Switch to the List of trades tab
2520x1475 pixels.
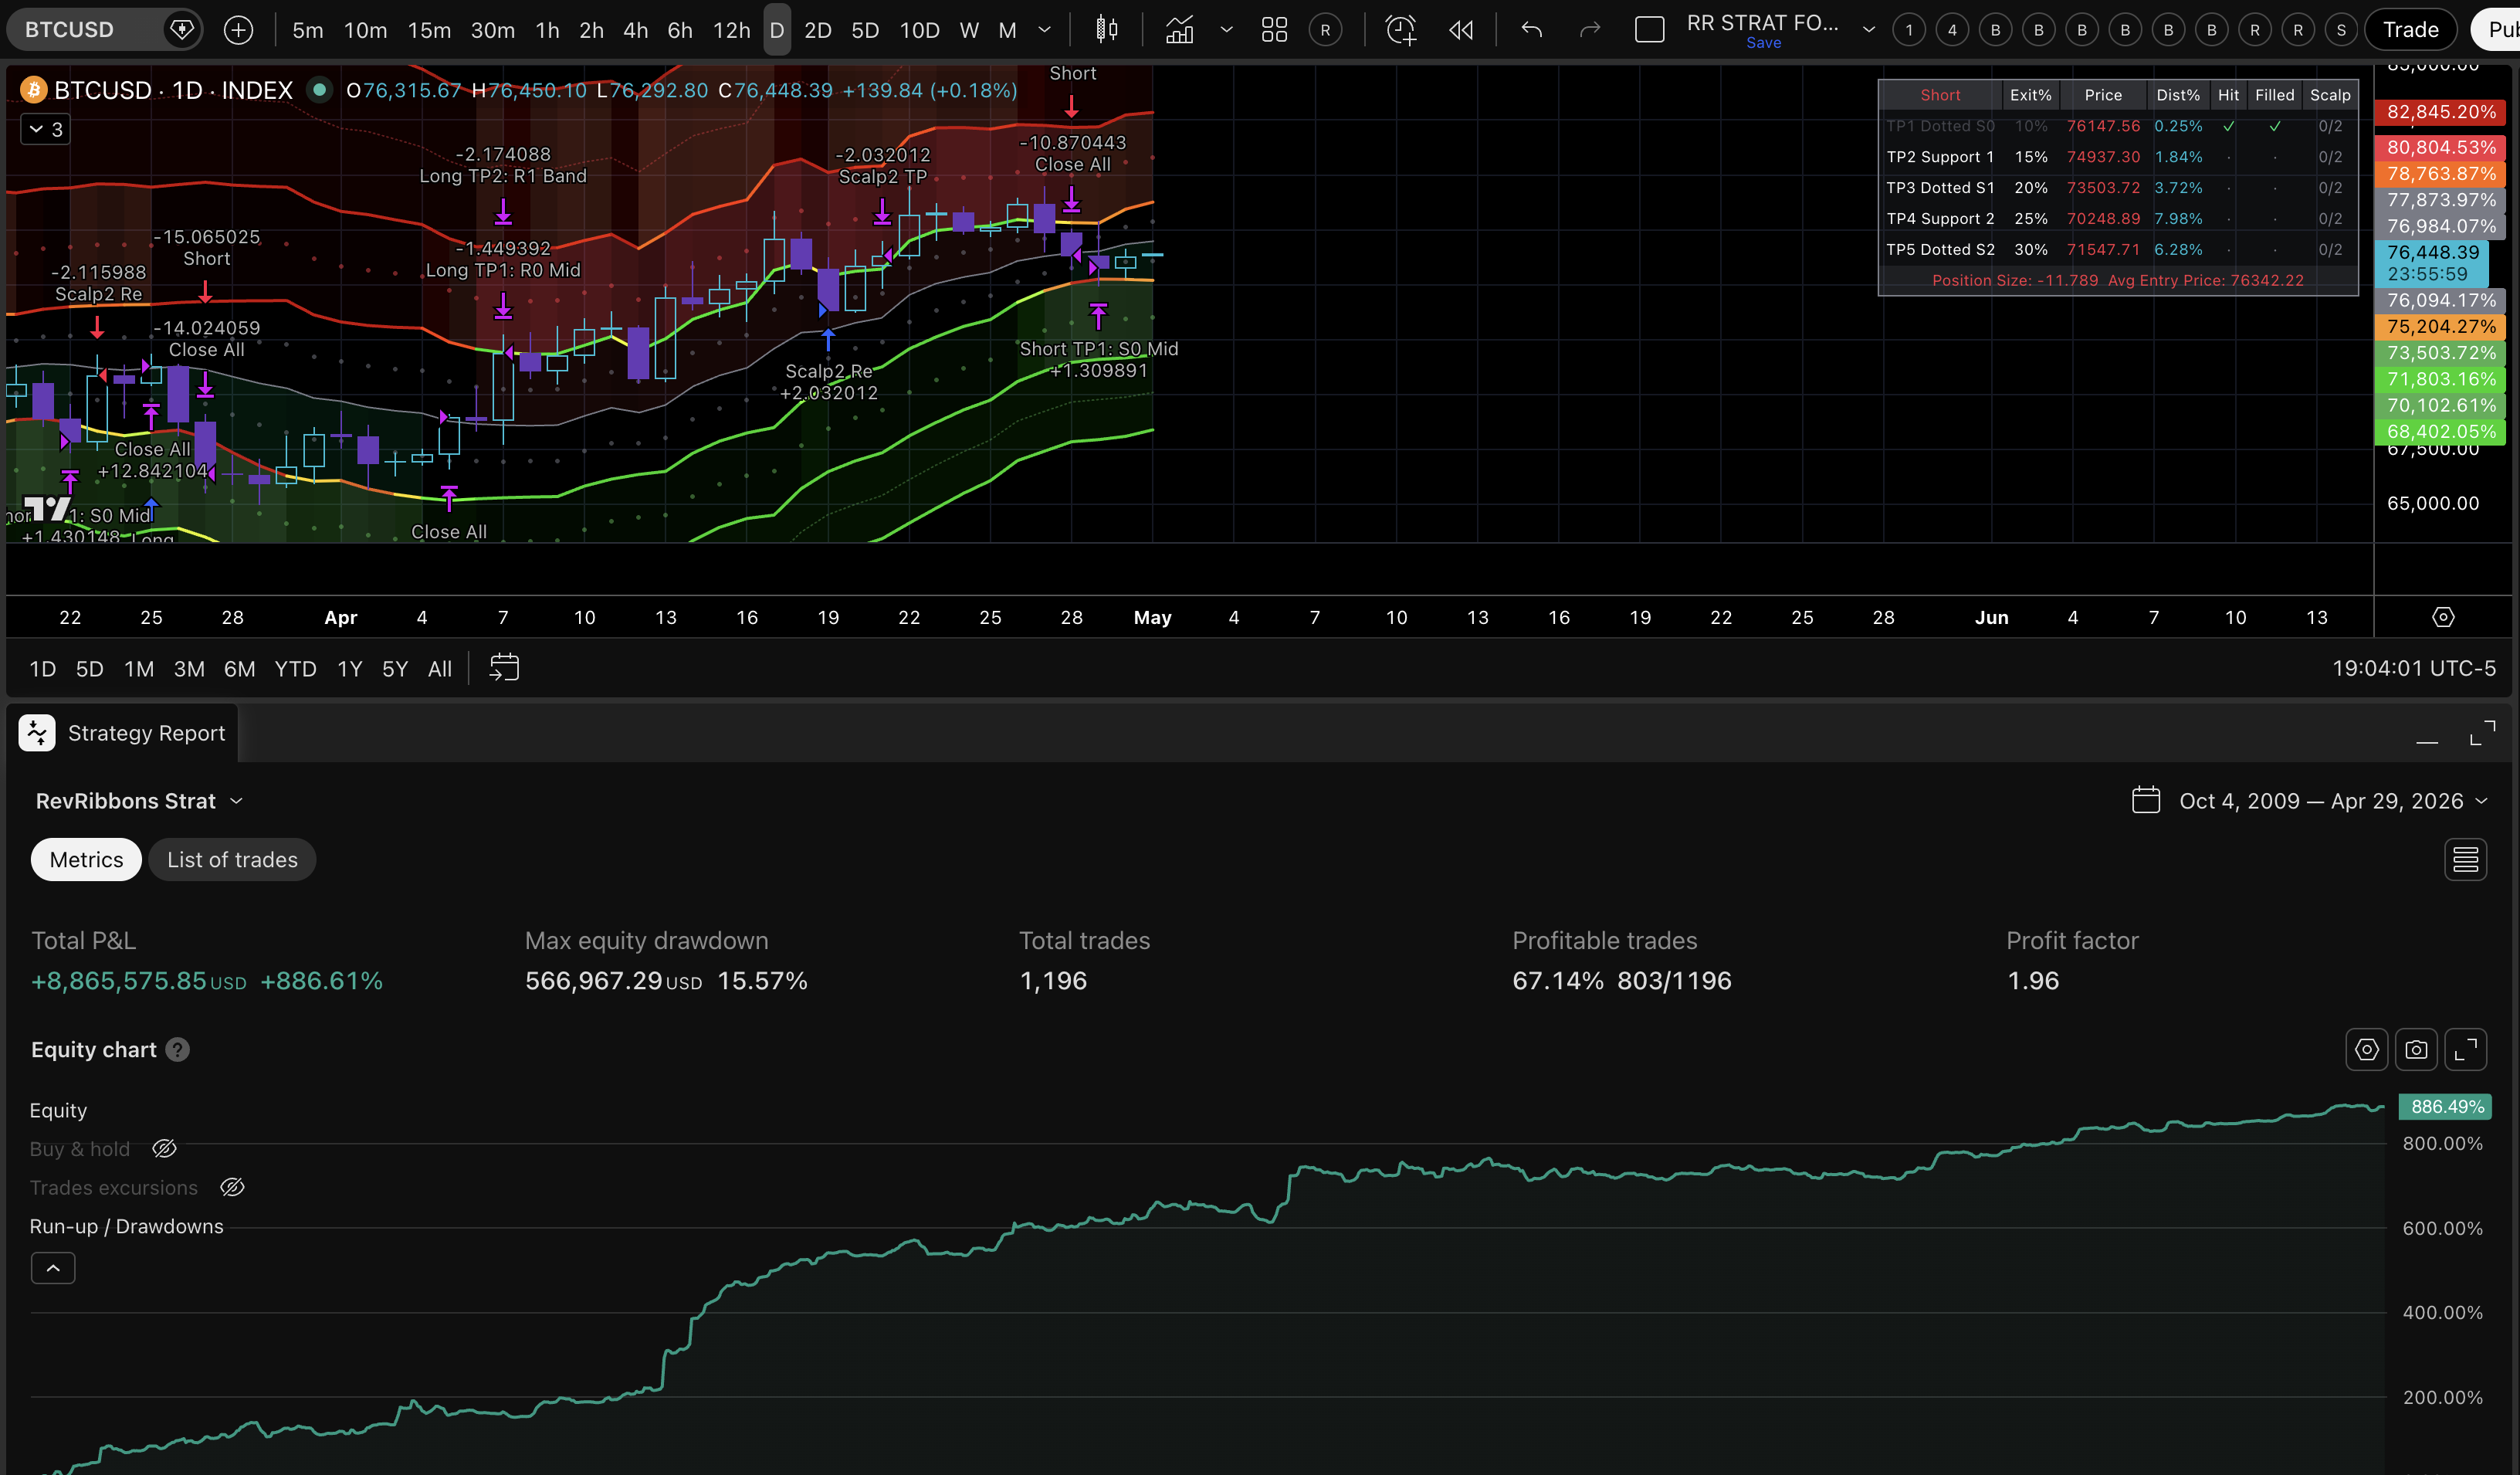232,860
